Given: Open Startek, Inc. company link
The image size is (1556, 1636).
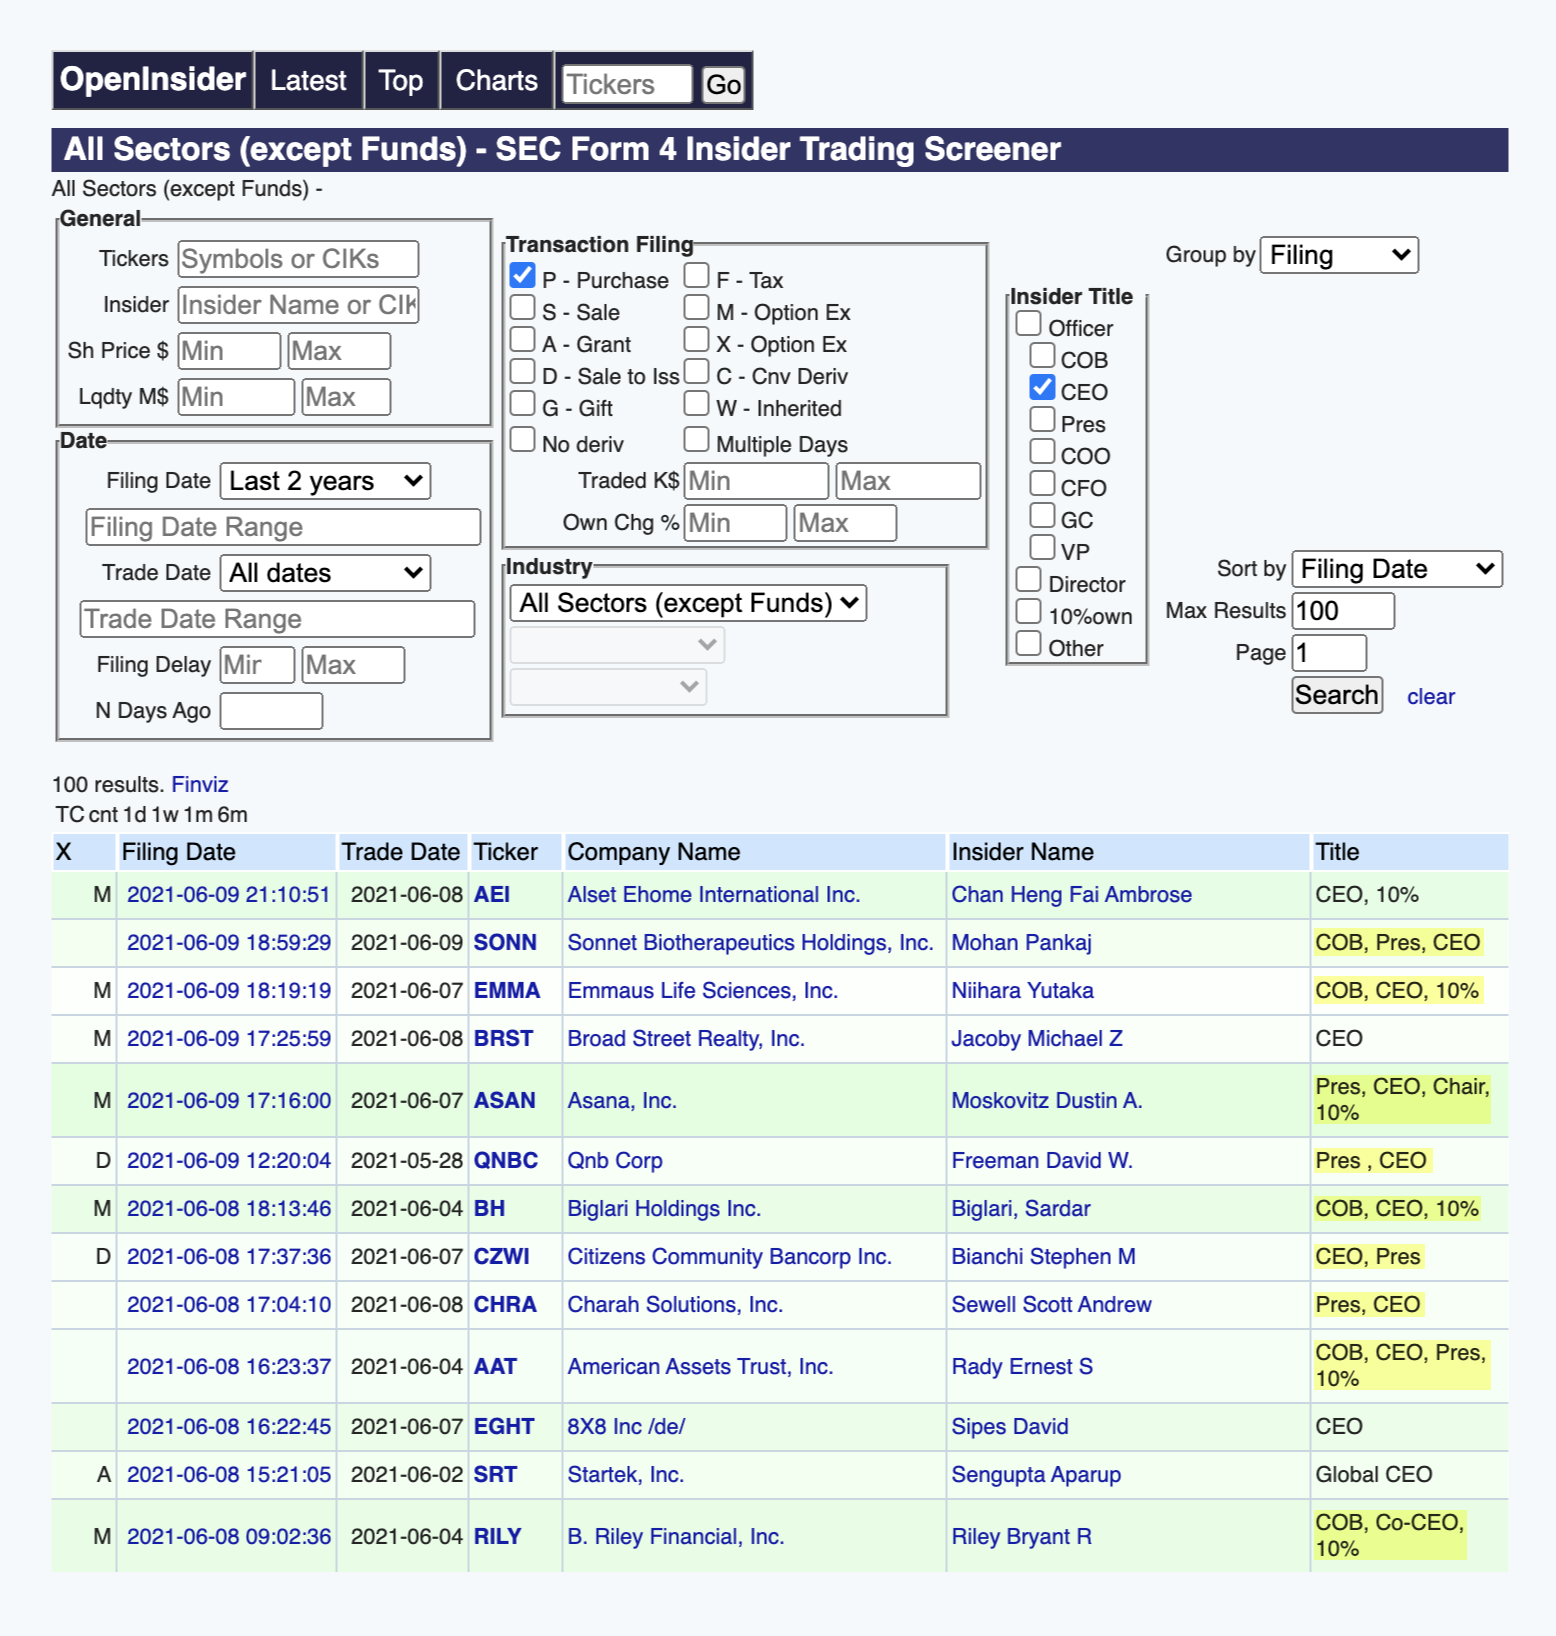Looking at the screenshot, I should (625, 1474).
